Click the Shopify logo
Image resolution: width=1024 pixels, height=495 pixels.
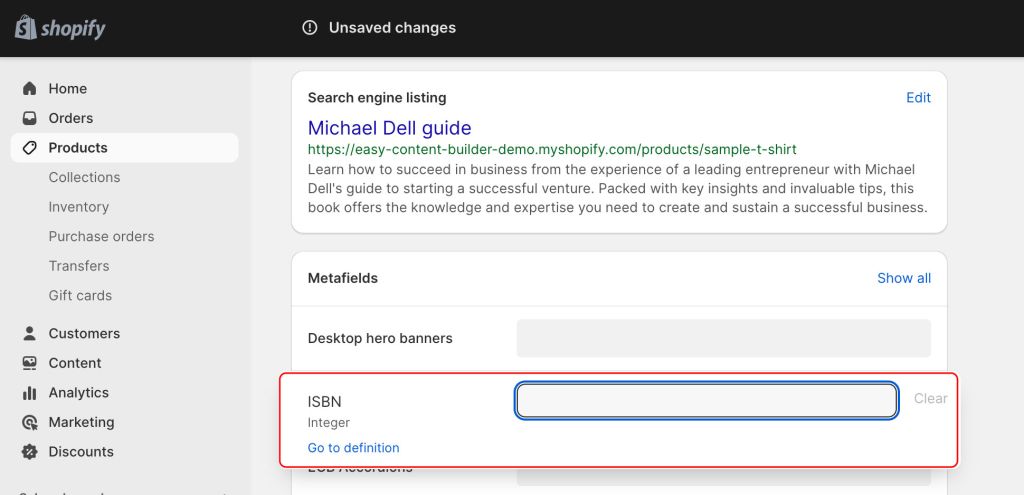(60, 28)
